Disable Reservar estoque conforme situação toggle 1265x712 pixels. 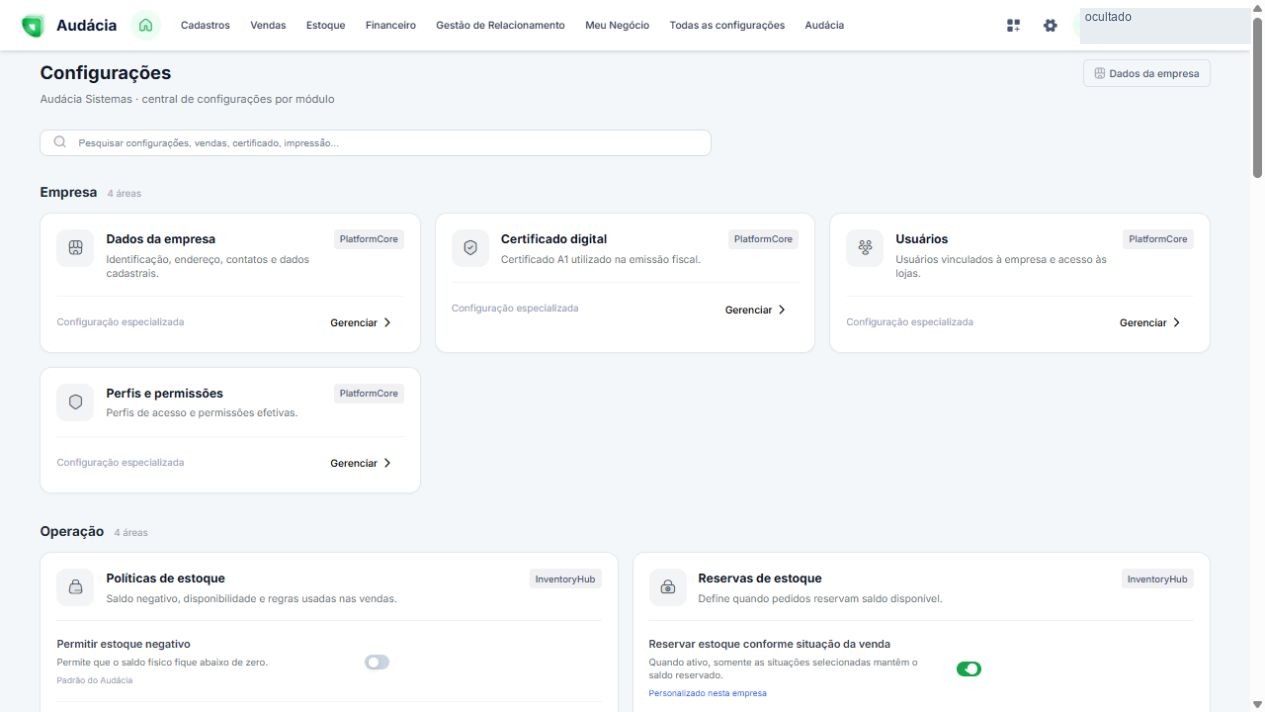point(969,669)
